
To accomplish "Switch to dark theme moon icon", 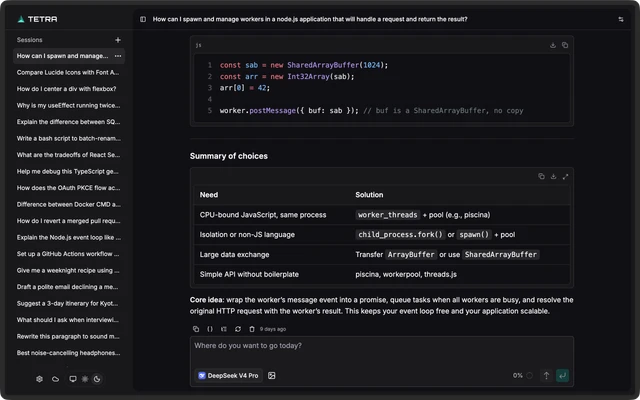I will (x=97, y=379).
